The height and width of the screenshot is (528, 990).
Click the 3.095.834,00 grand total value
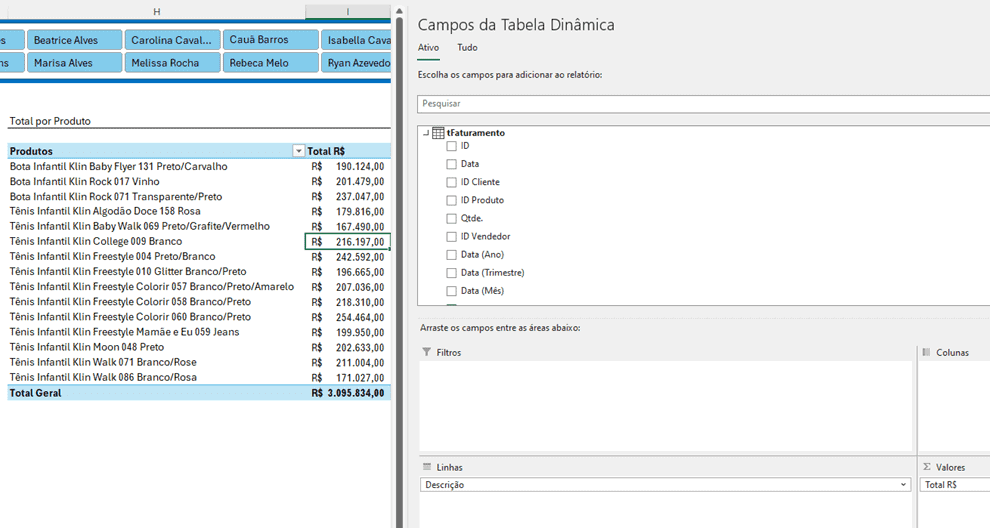pyautogui.click(x=348, y=393)
